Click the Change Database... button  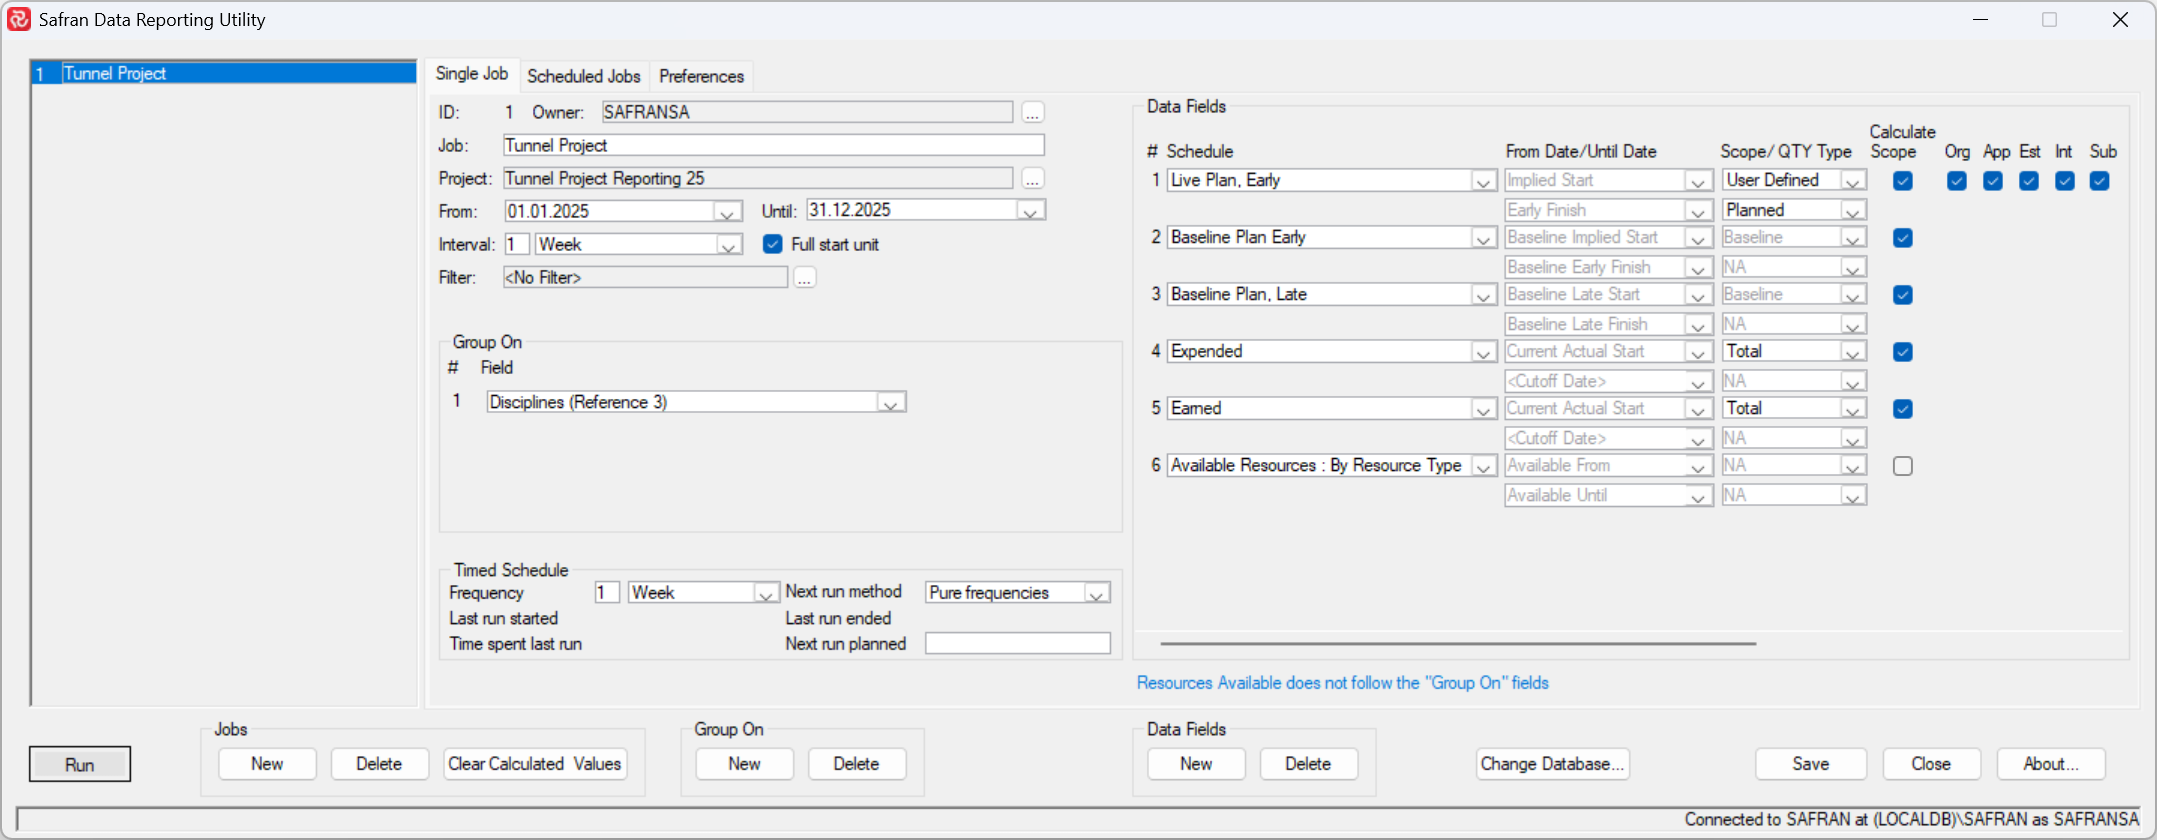coord(1551,764)
